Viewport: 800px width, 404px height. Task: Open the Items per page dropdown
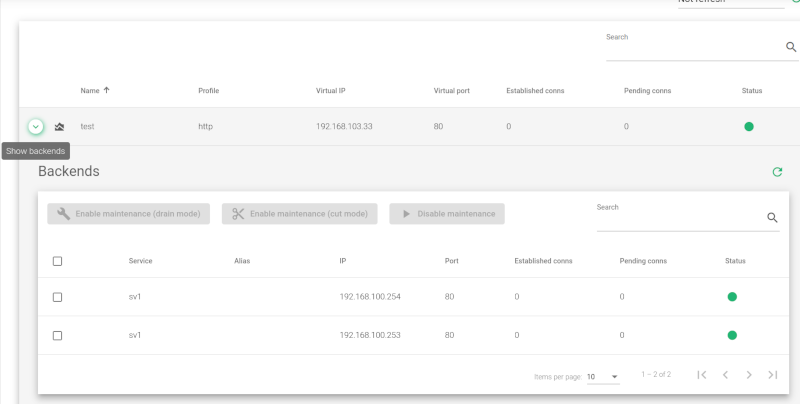click(x=603, y=377)
